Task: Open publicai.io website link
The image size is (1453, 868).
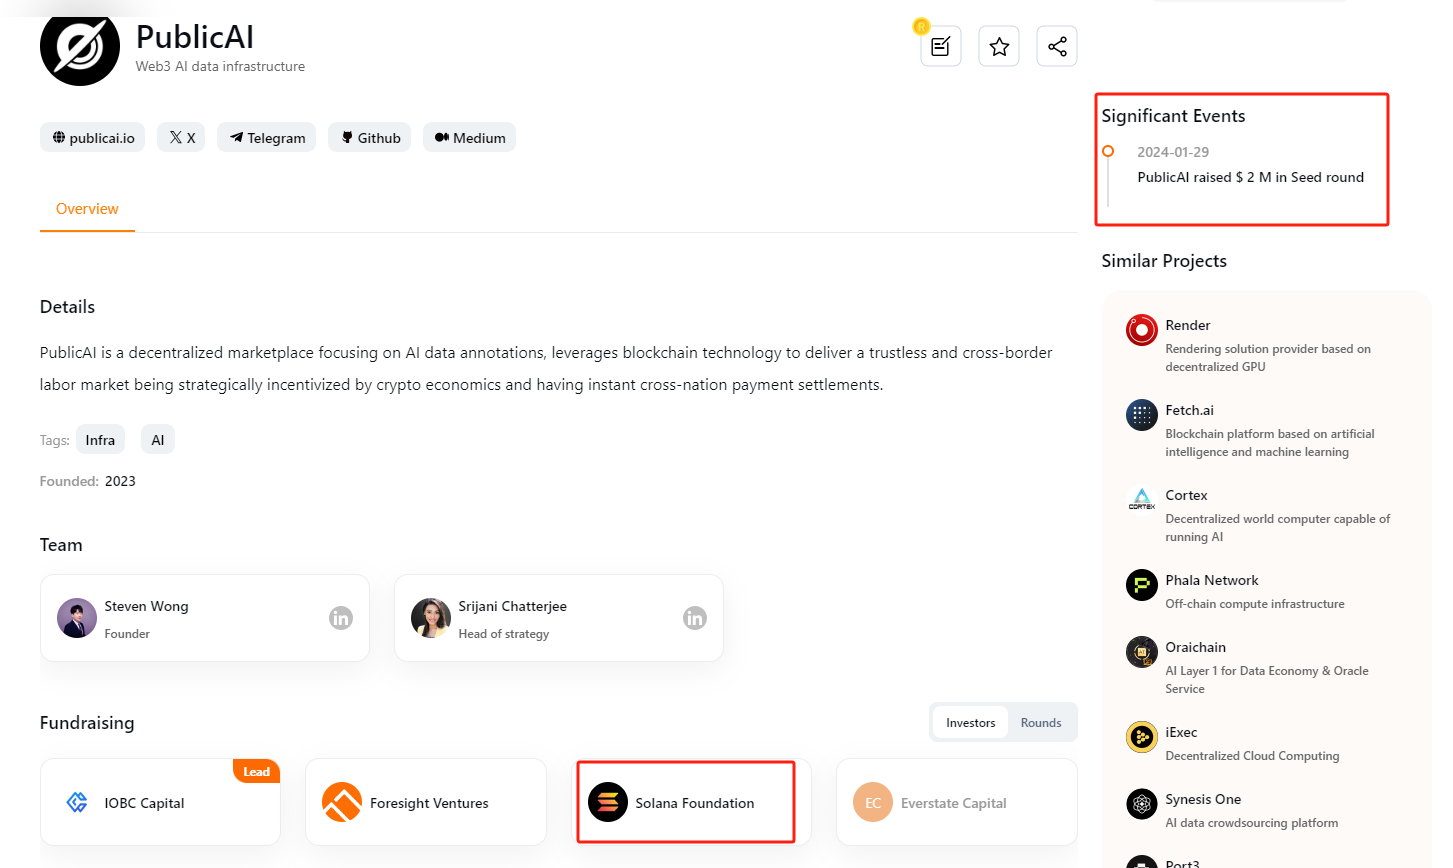Action: [93, 138]
